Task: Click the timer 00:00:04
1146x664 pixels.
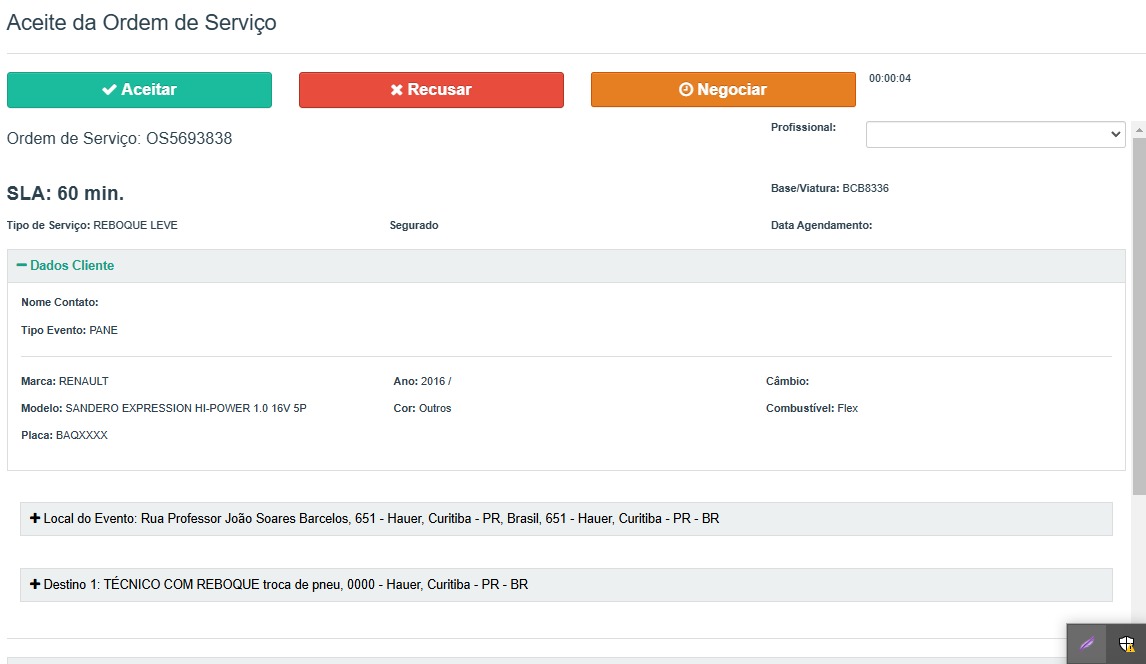Action: 889,79
